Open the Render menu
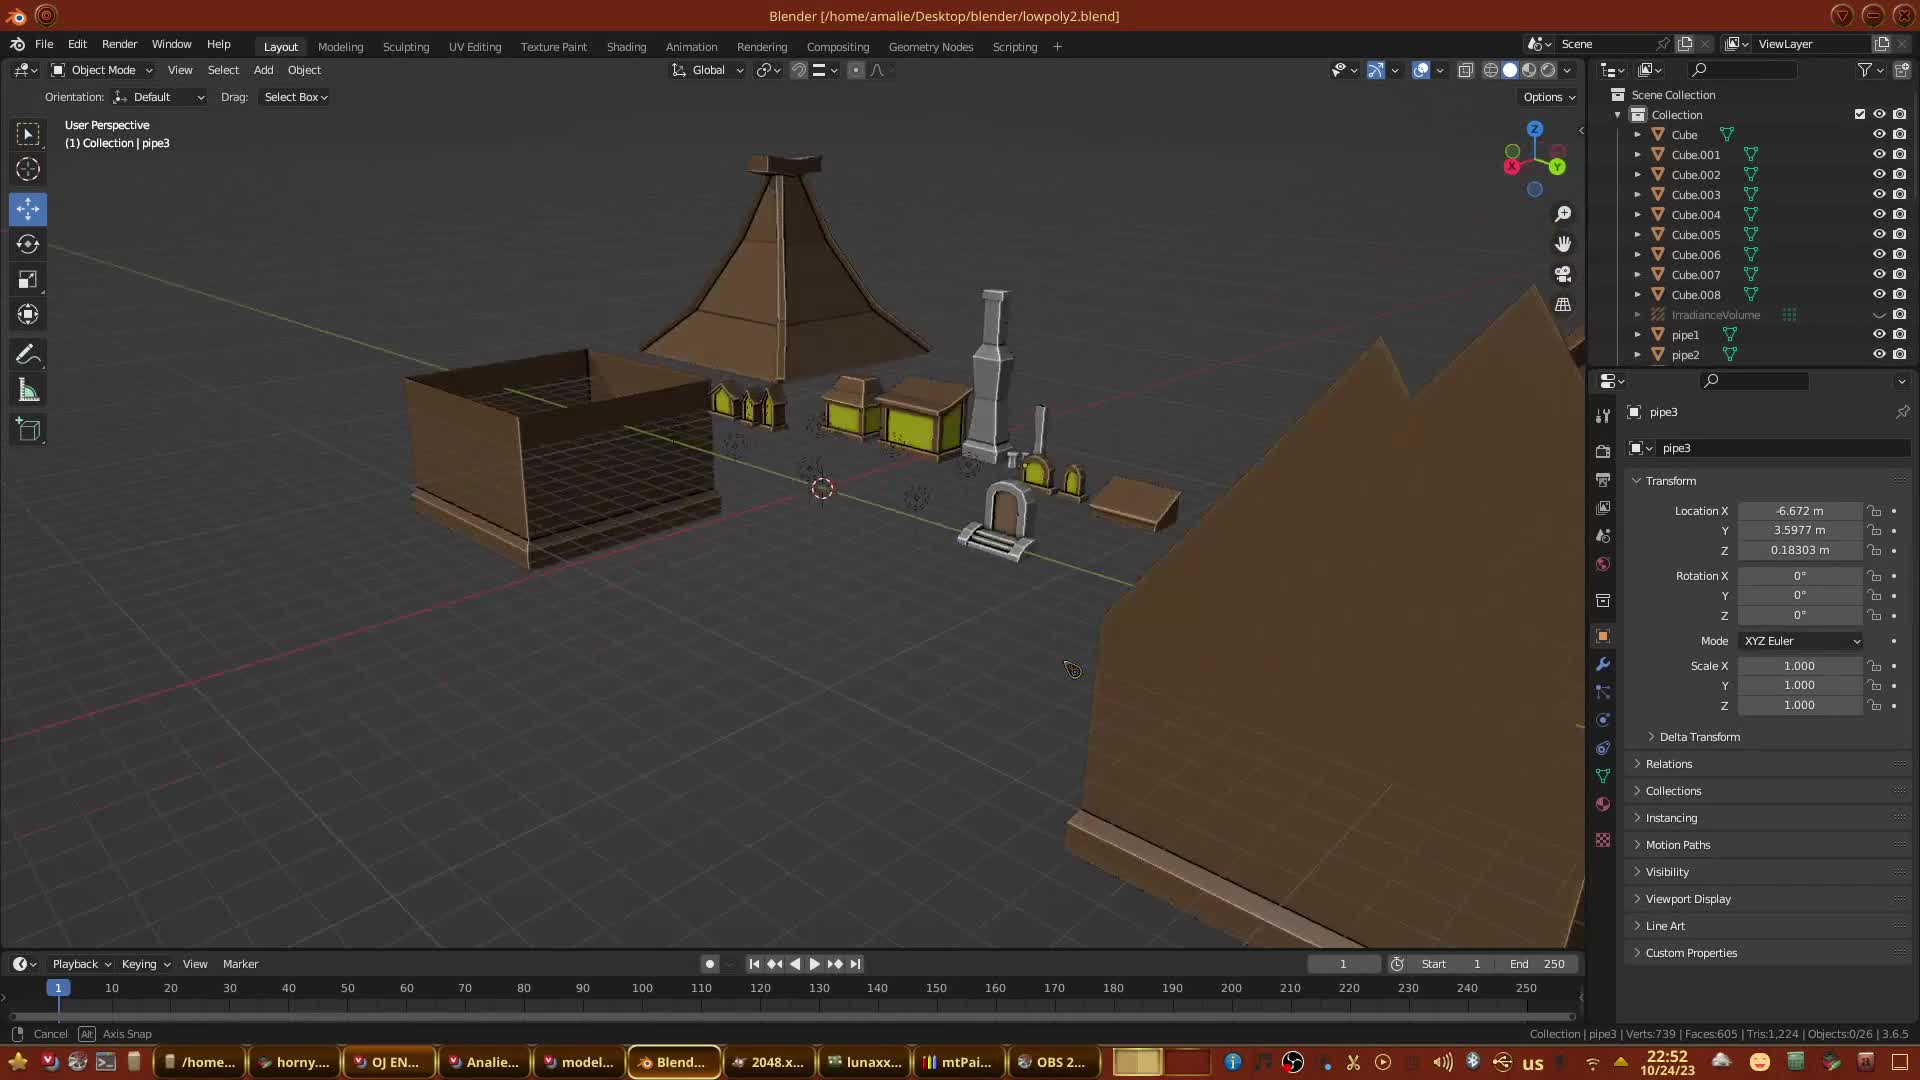 click(x=119, y=44)
